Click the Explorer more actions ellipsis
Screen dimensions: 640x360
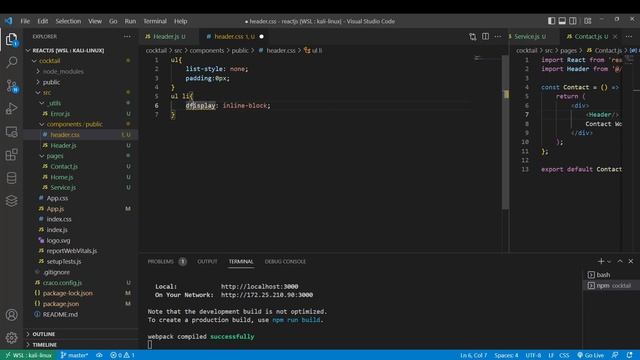(127, 36)
